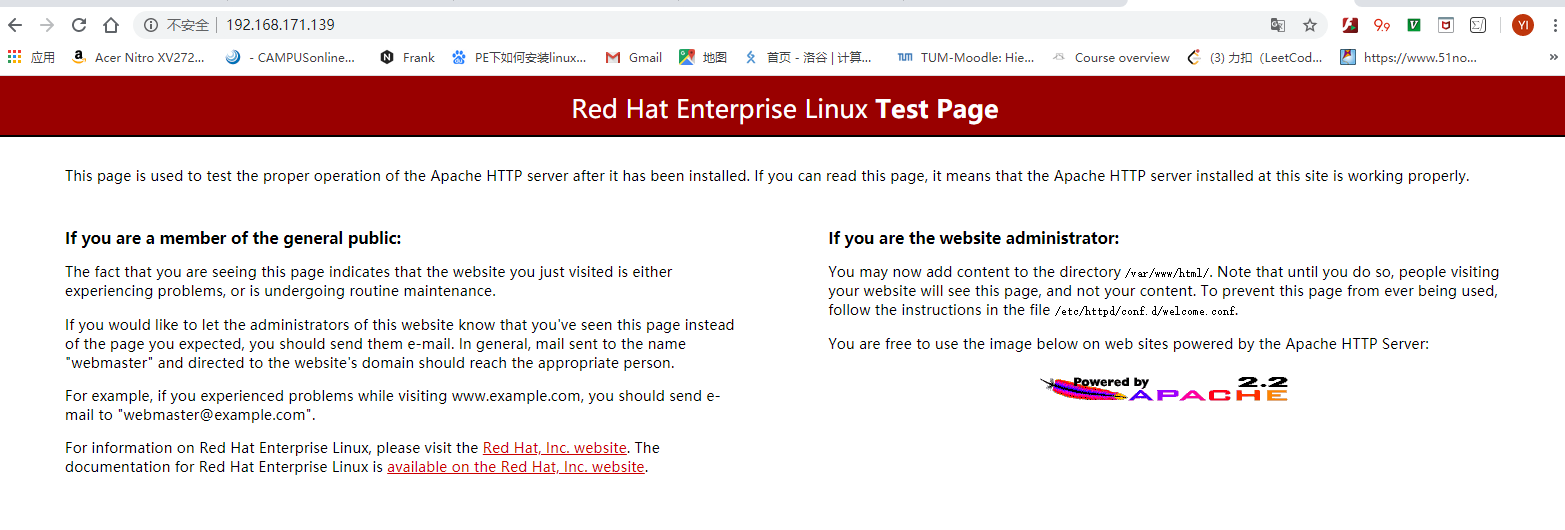The width and height of the screenshot is (1565, 530).
Task: Open the Frank Notion bookmark
Action: point(407,57)
